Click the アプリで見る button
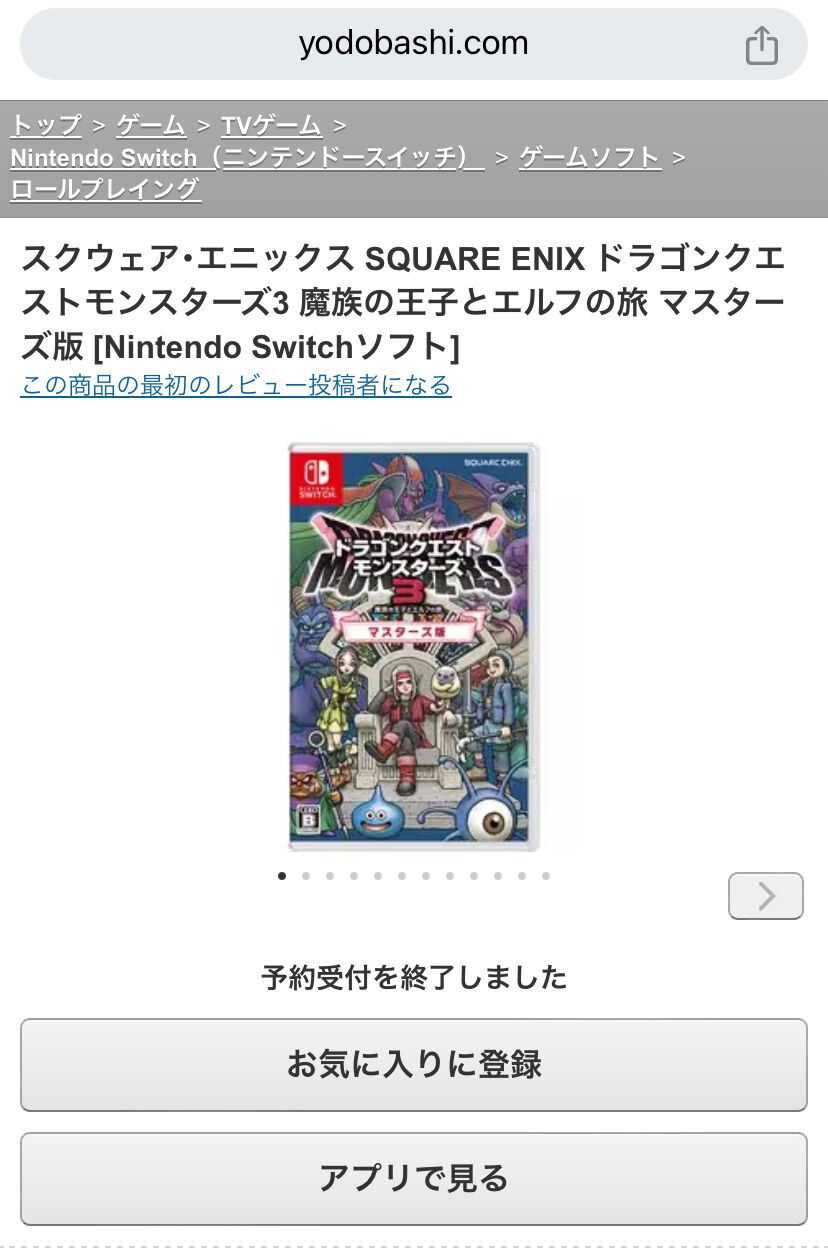Viewport: 828px width, 1256px height. coord(414,1179)
